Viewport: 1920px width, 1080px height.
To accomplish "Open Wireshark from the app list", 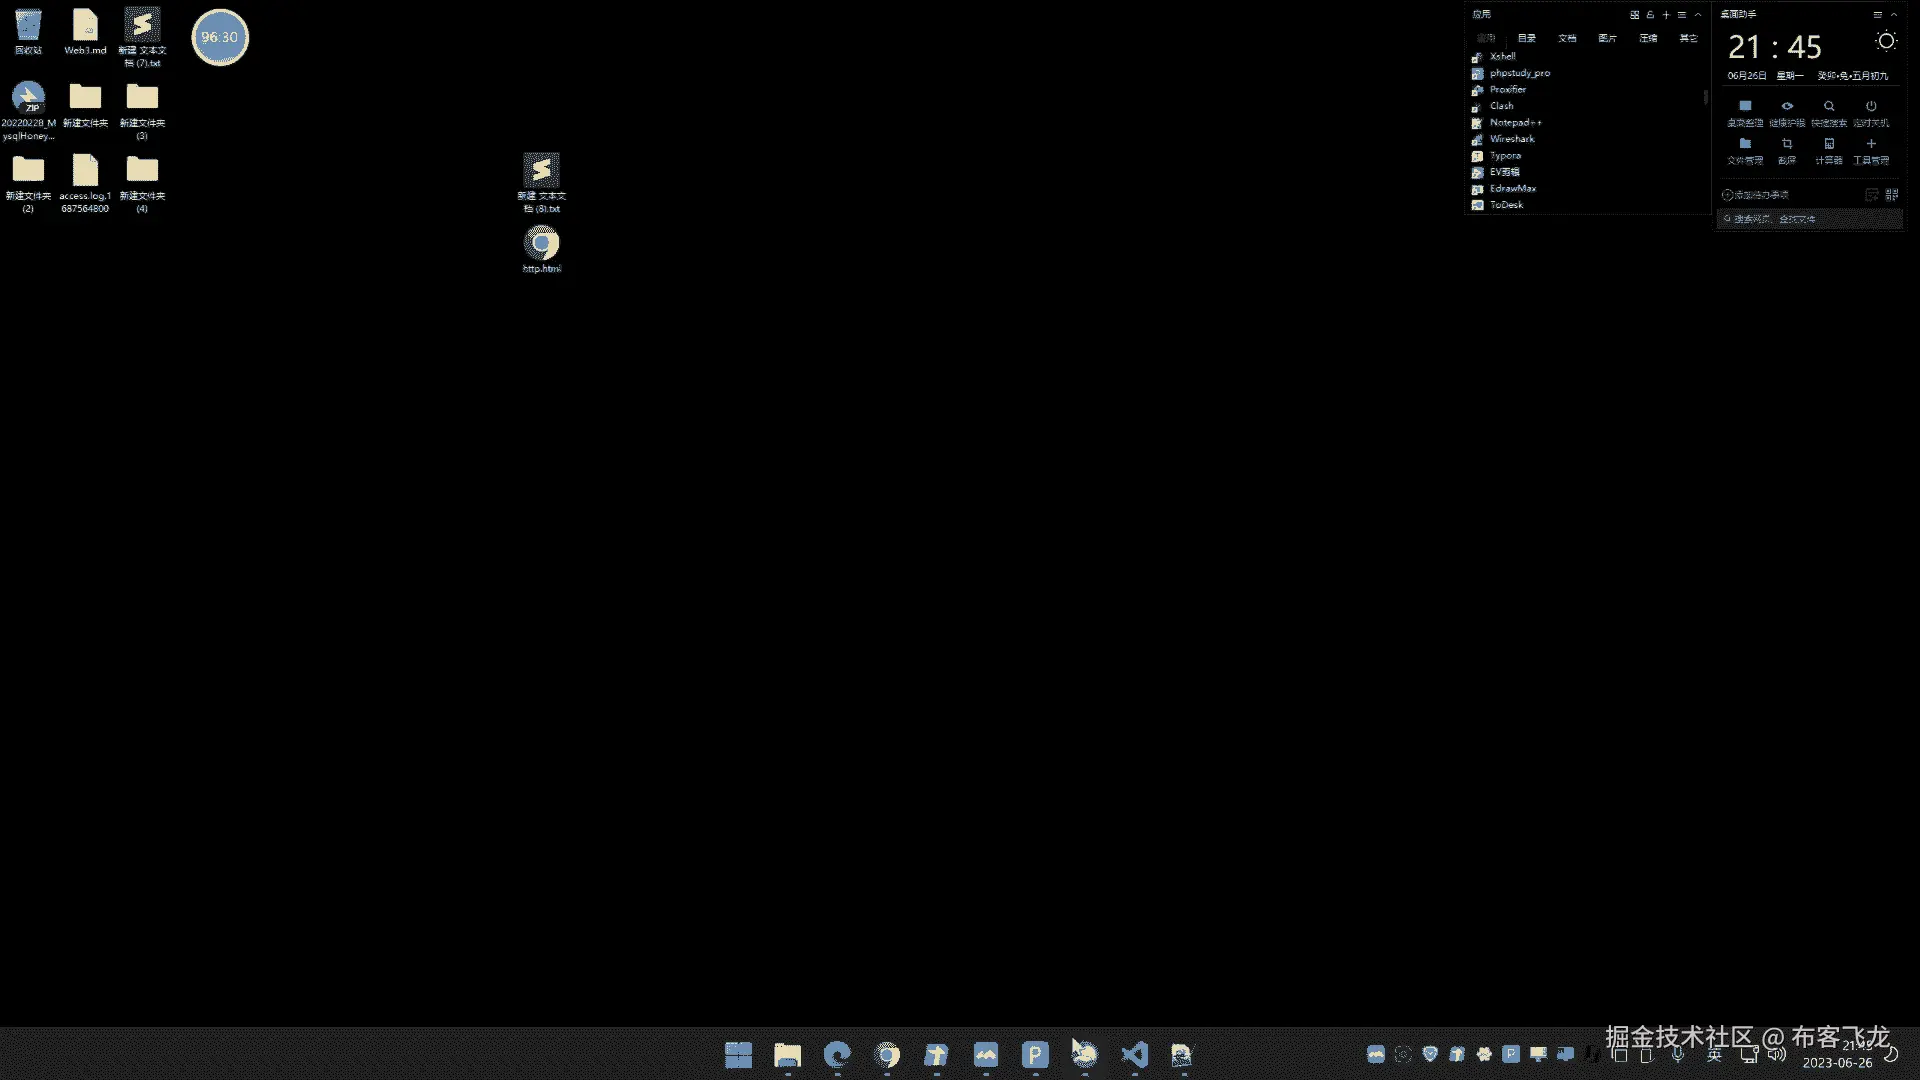I will click(x=1511, y=139).
